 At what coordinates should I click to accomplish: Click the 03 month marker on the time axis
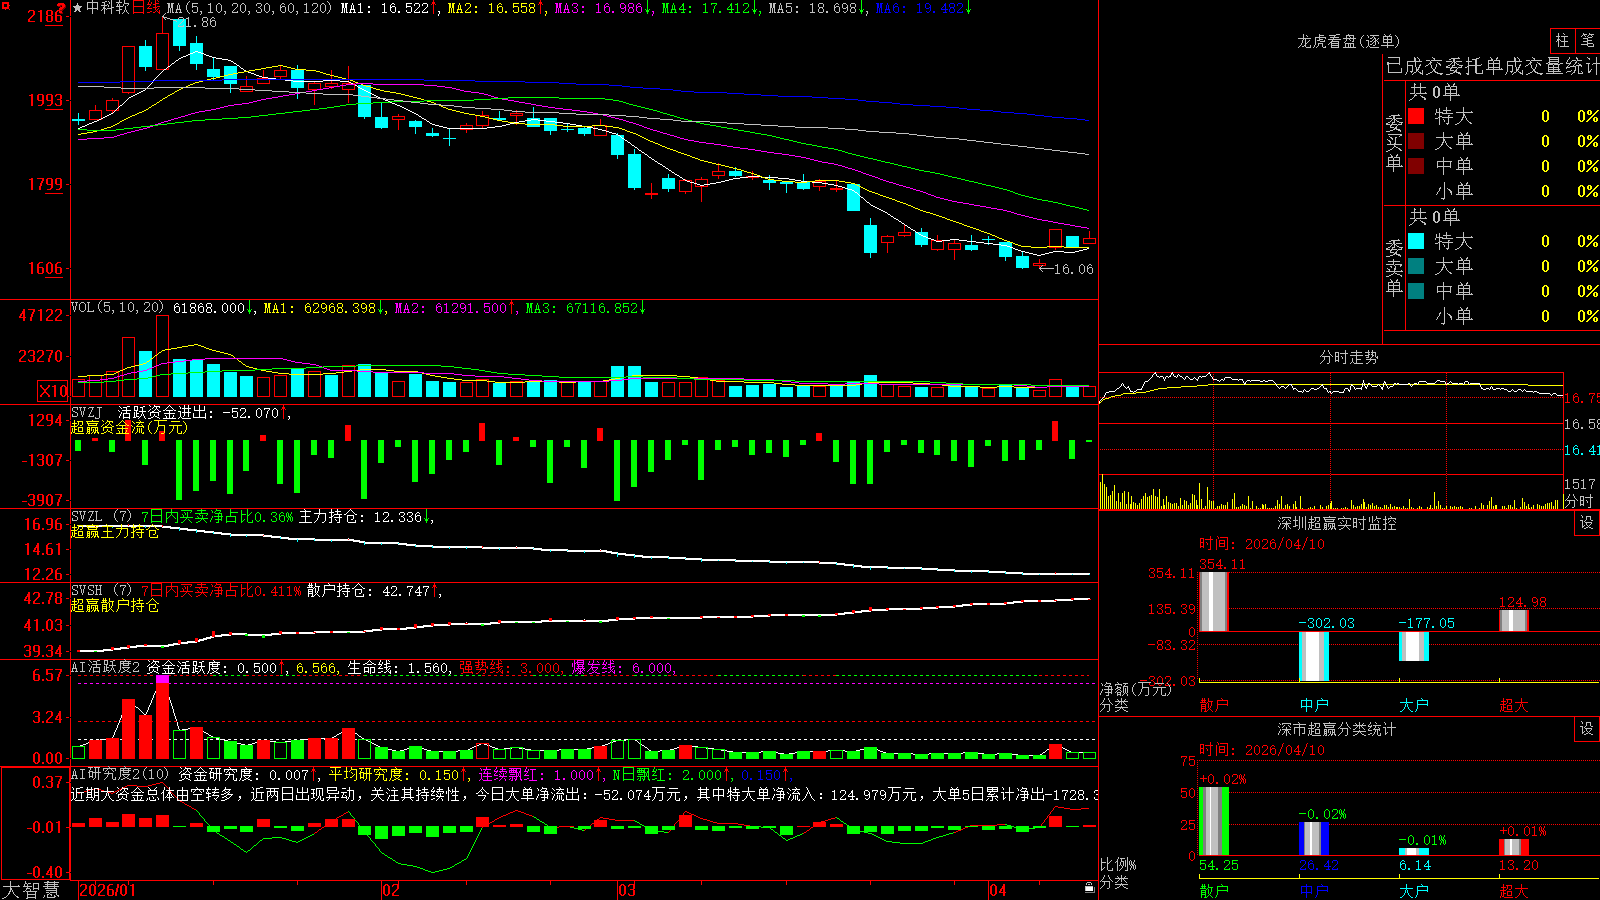pos(627,890)
